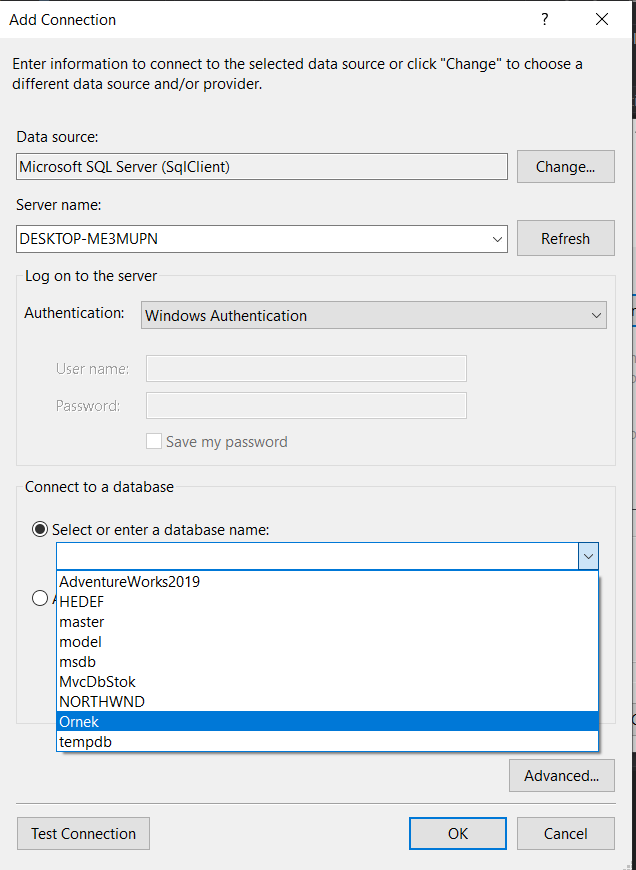This screenshot has width=636, height=870.
Task: Select the 'Select or enter a database name' radio
Action: 37,529
